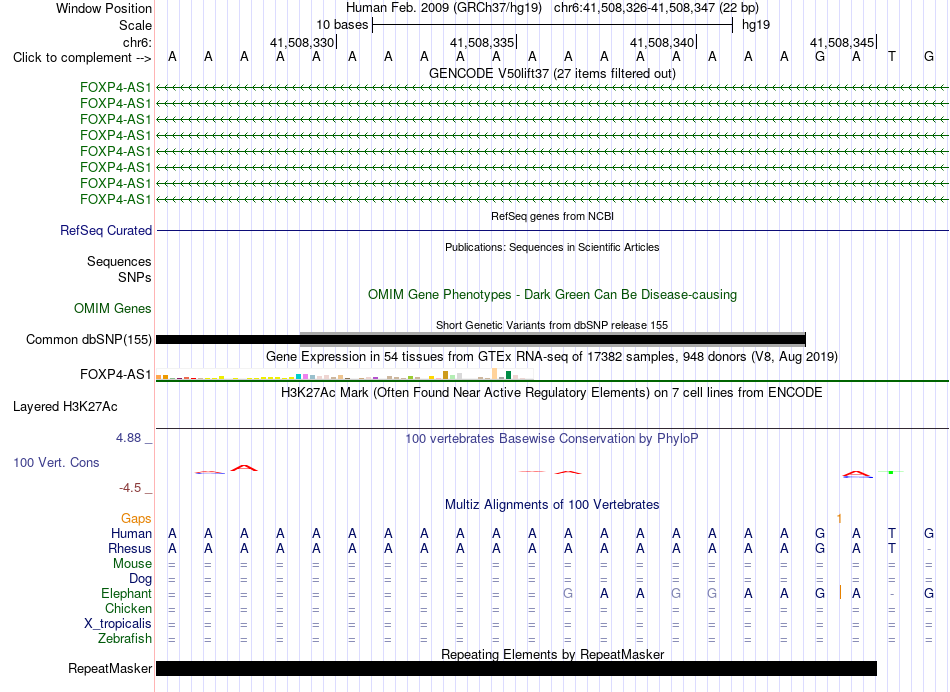Viewport: 950px width, 692px height.
Task: Open 'Short Genetic Variants from dbSNP release 155' title
Action: 552,325
